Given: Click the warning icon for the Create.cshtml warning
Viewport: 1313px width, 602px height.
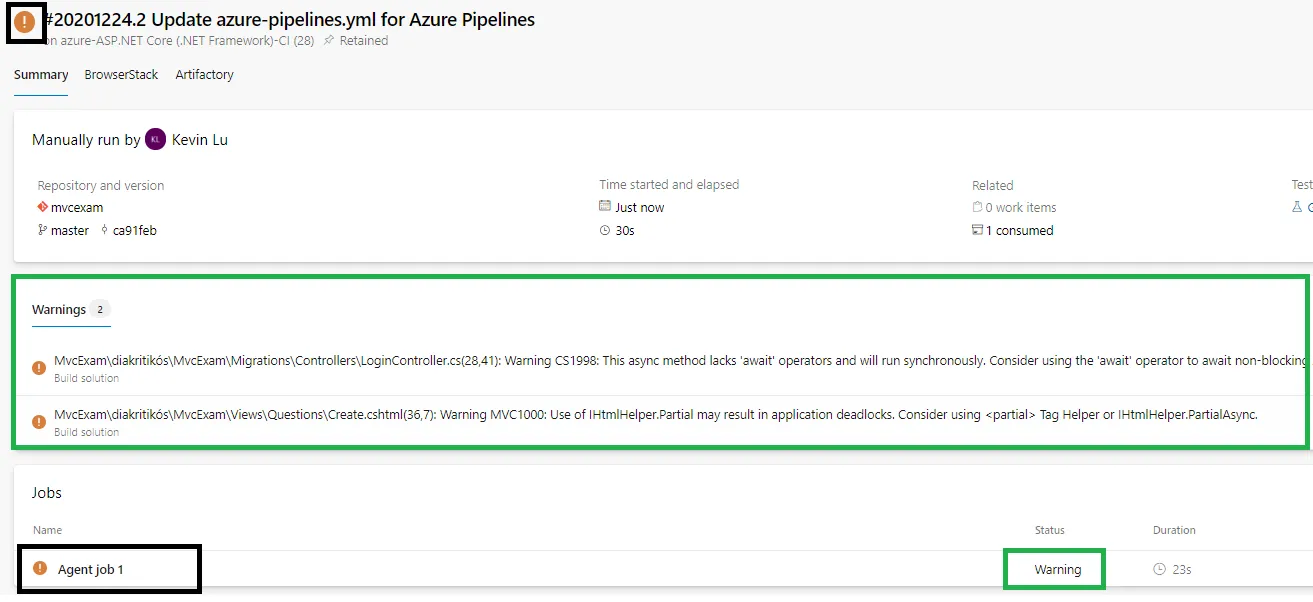Looking at the screenshot, I should click(x=39, y=421).
